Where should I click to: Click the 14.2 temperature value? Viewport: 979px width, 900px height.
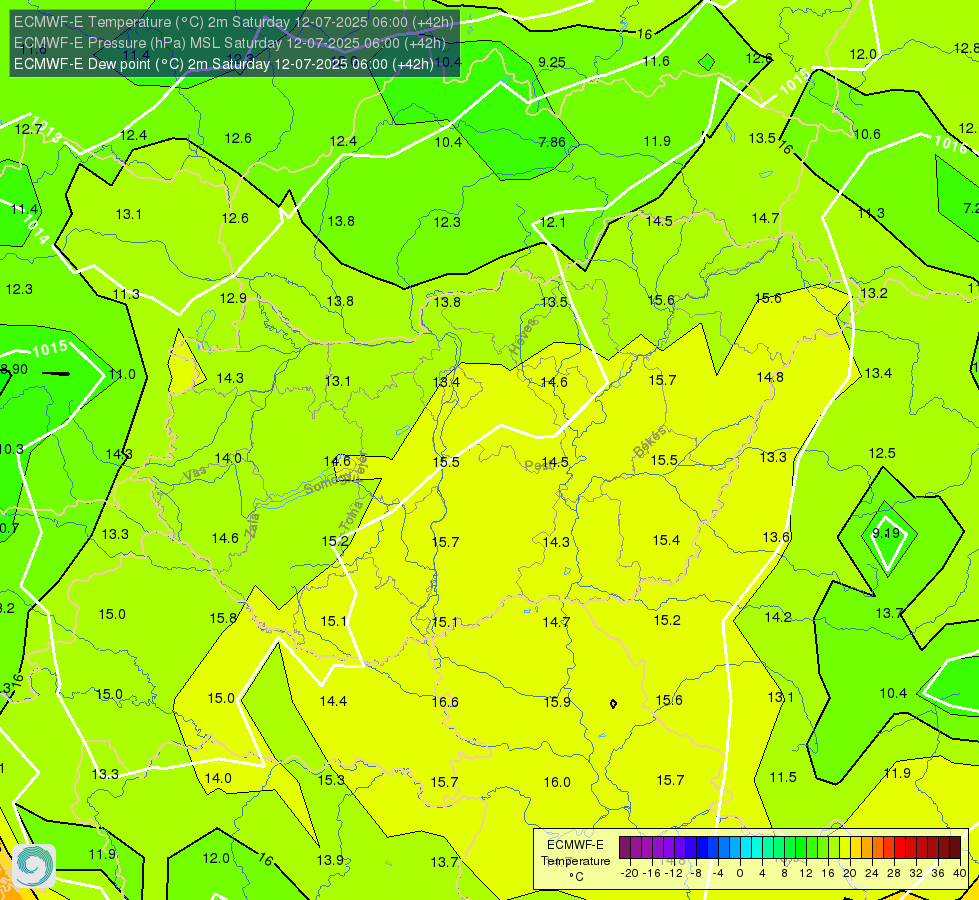778,617
